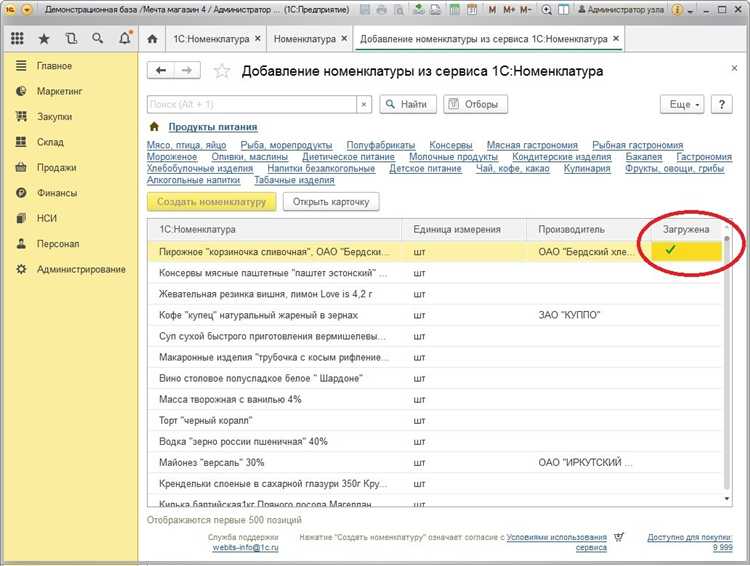Click the shopping cart icon at bottom
Viewport: 750px width, 566px height.
619,537
